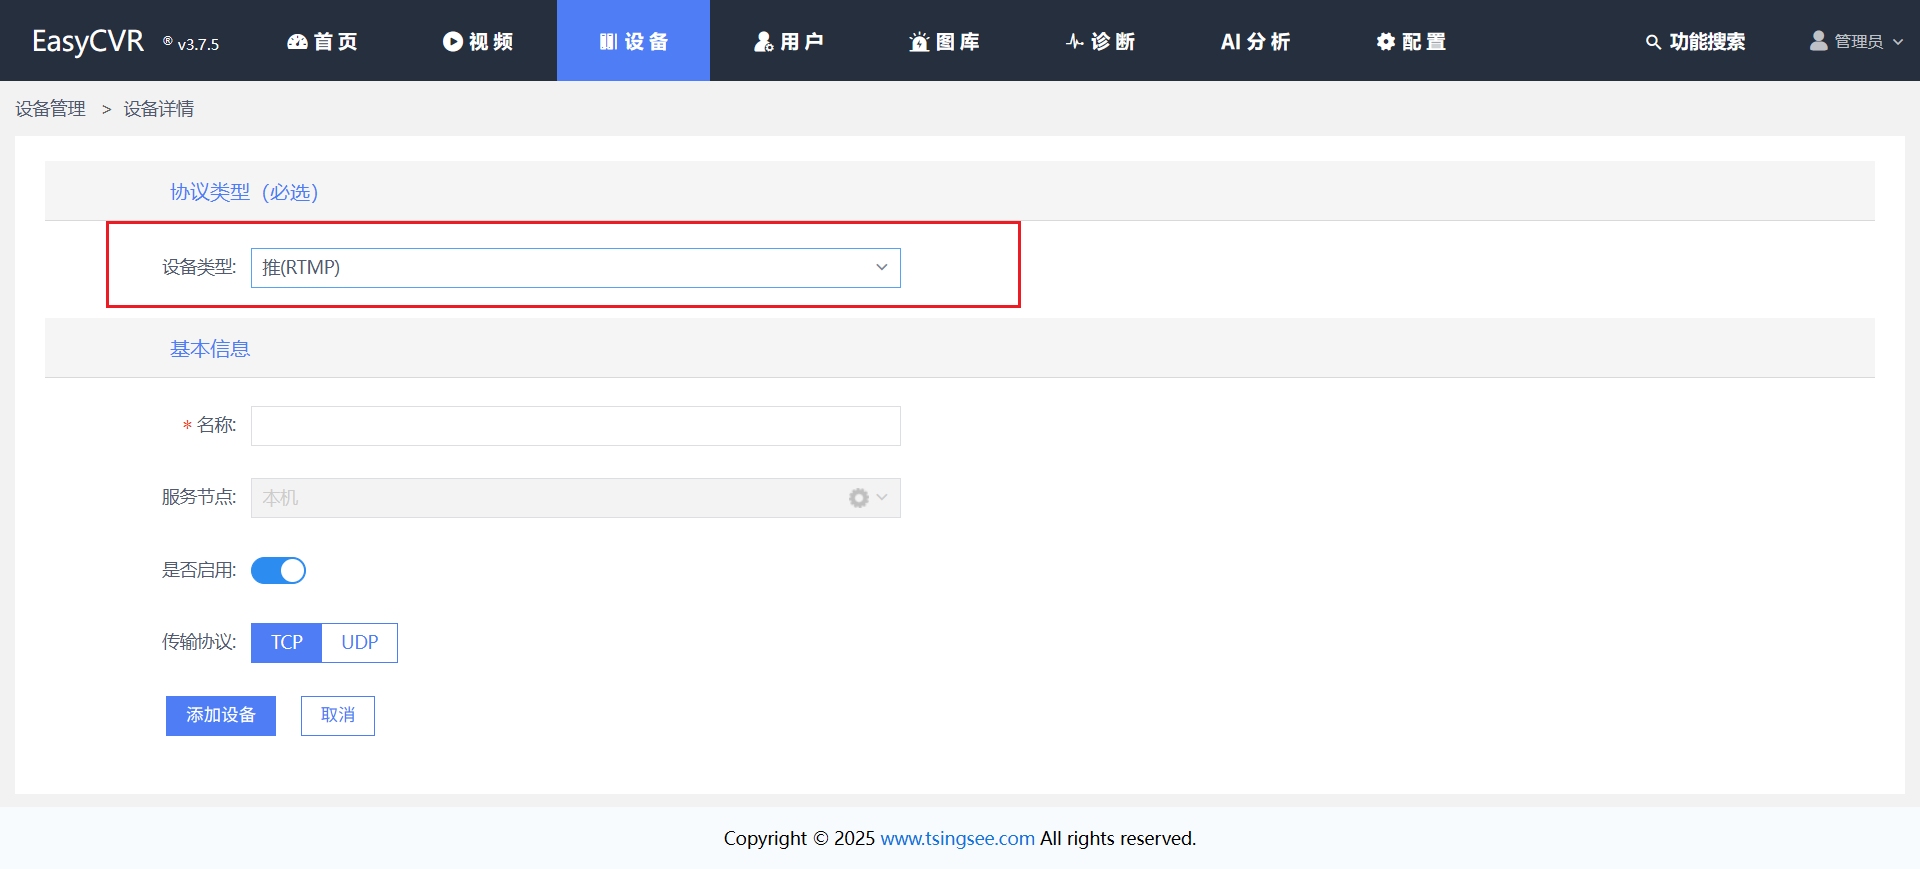Click the alarm icon beside 图库

919,41
